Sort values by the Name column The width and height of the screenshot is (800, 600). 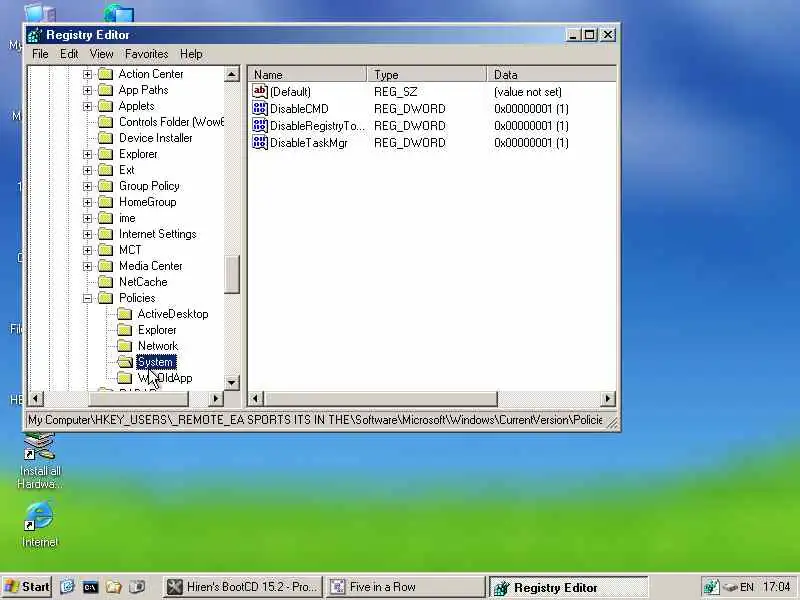coord(307,74)
